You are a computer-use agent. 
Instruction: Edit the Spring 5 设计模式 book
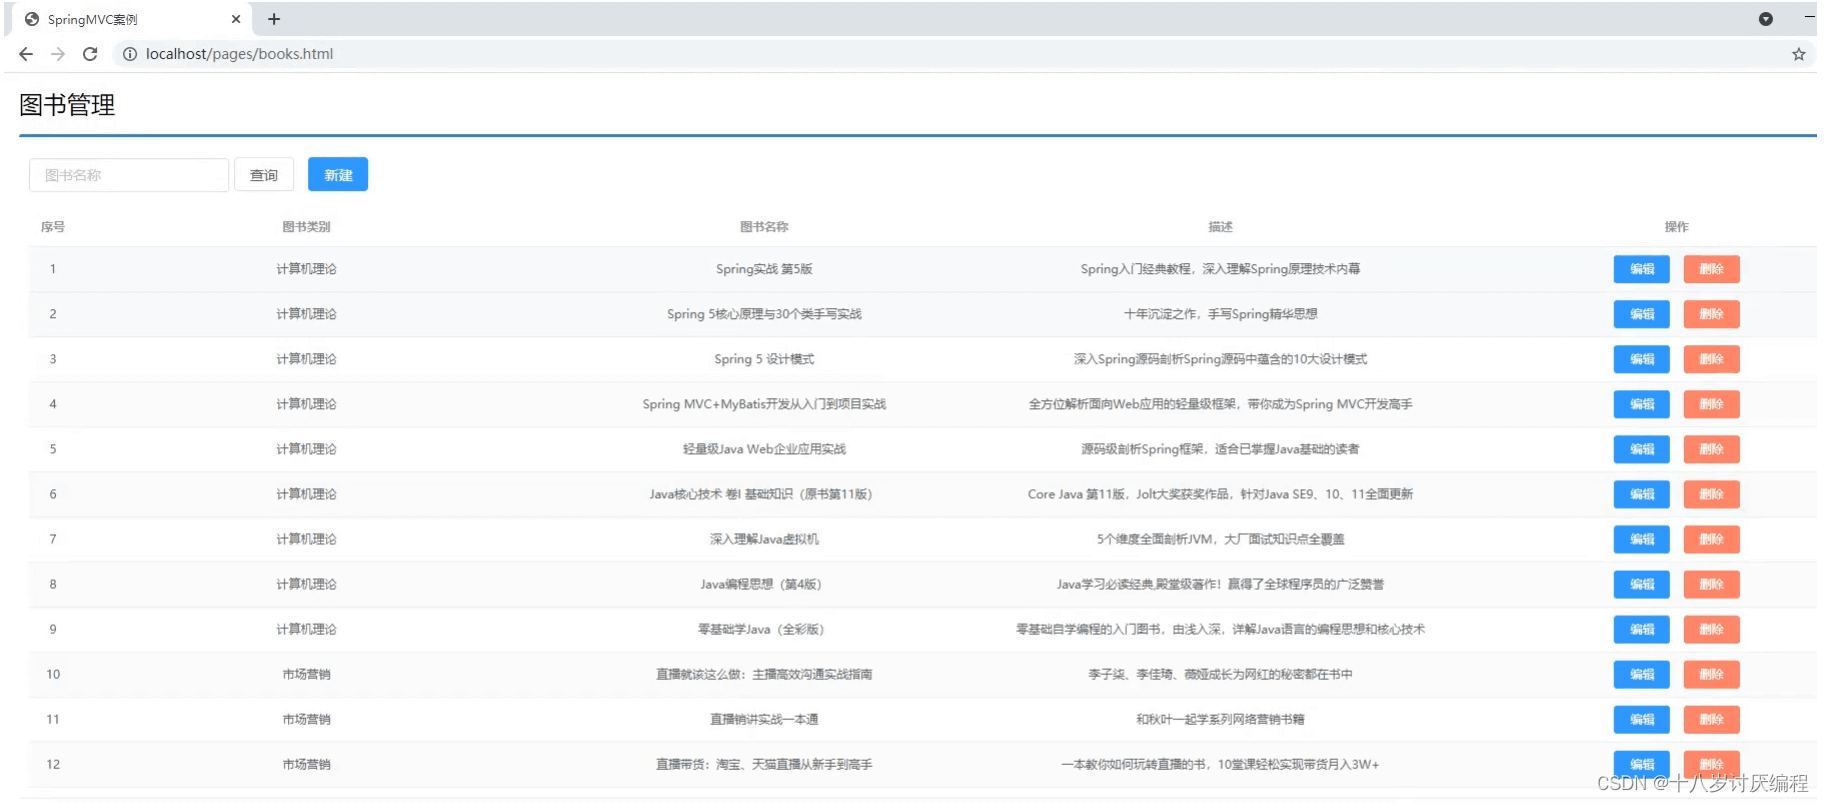[1641, 359]
